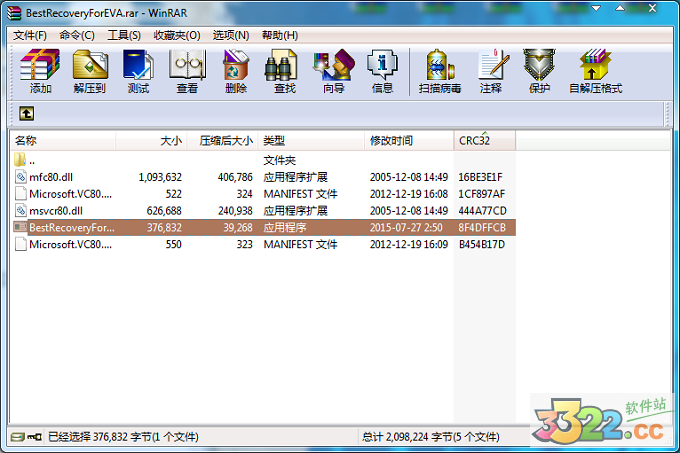
Task: Click CRC value 16BE3E1F
Action: 480,177
